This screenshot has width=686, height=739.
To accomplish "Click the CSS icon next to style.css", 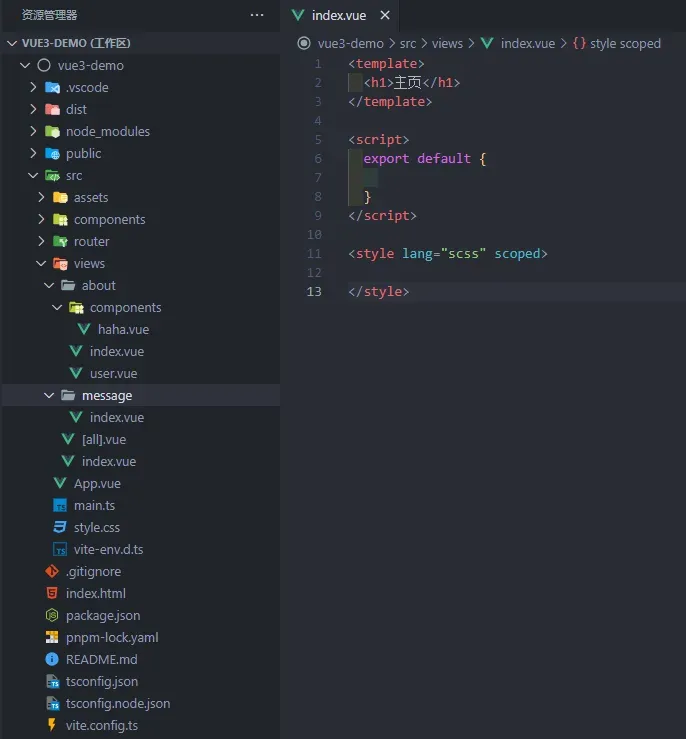I will coord(60,527).
